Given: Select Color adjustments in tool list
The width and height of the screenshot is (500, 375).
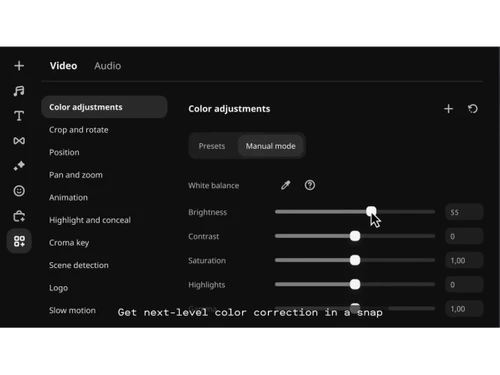Looking at the screenshot, I should [104, 107].
